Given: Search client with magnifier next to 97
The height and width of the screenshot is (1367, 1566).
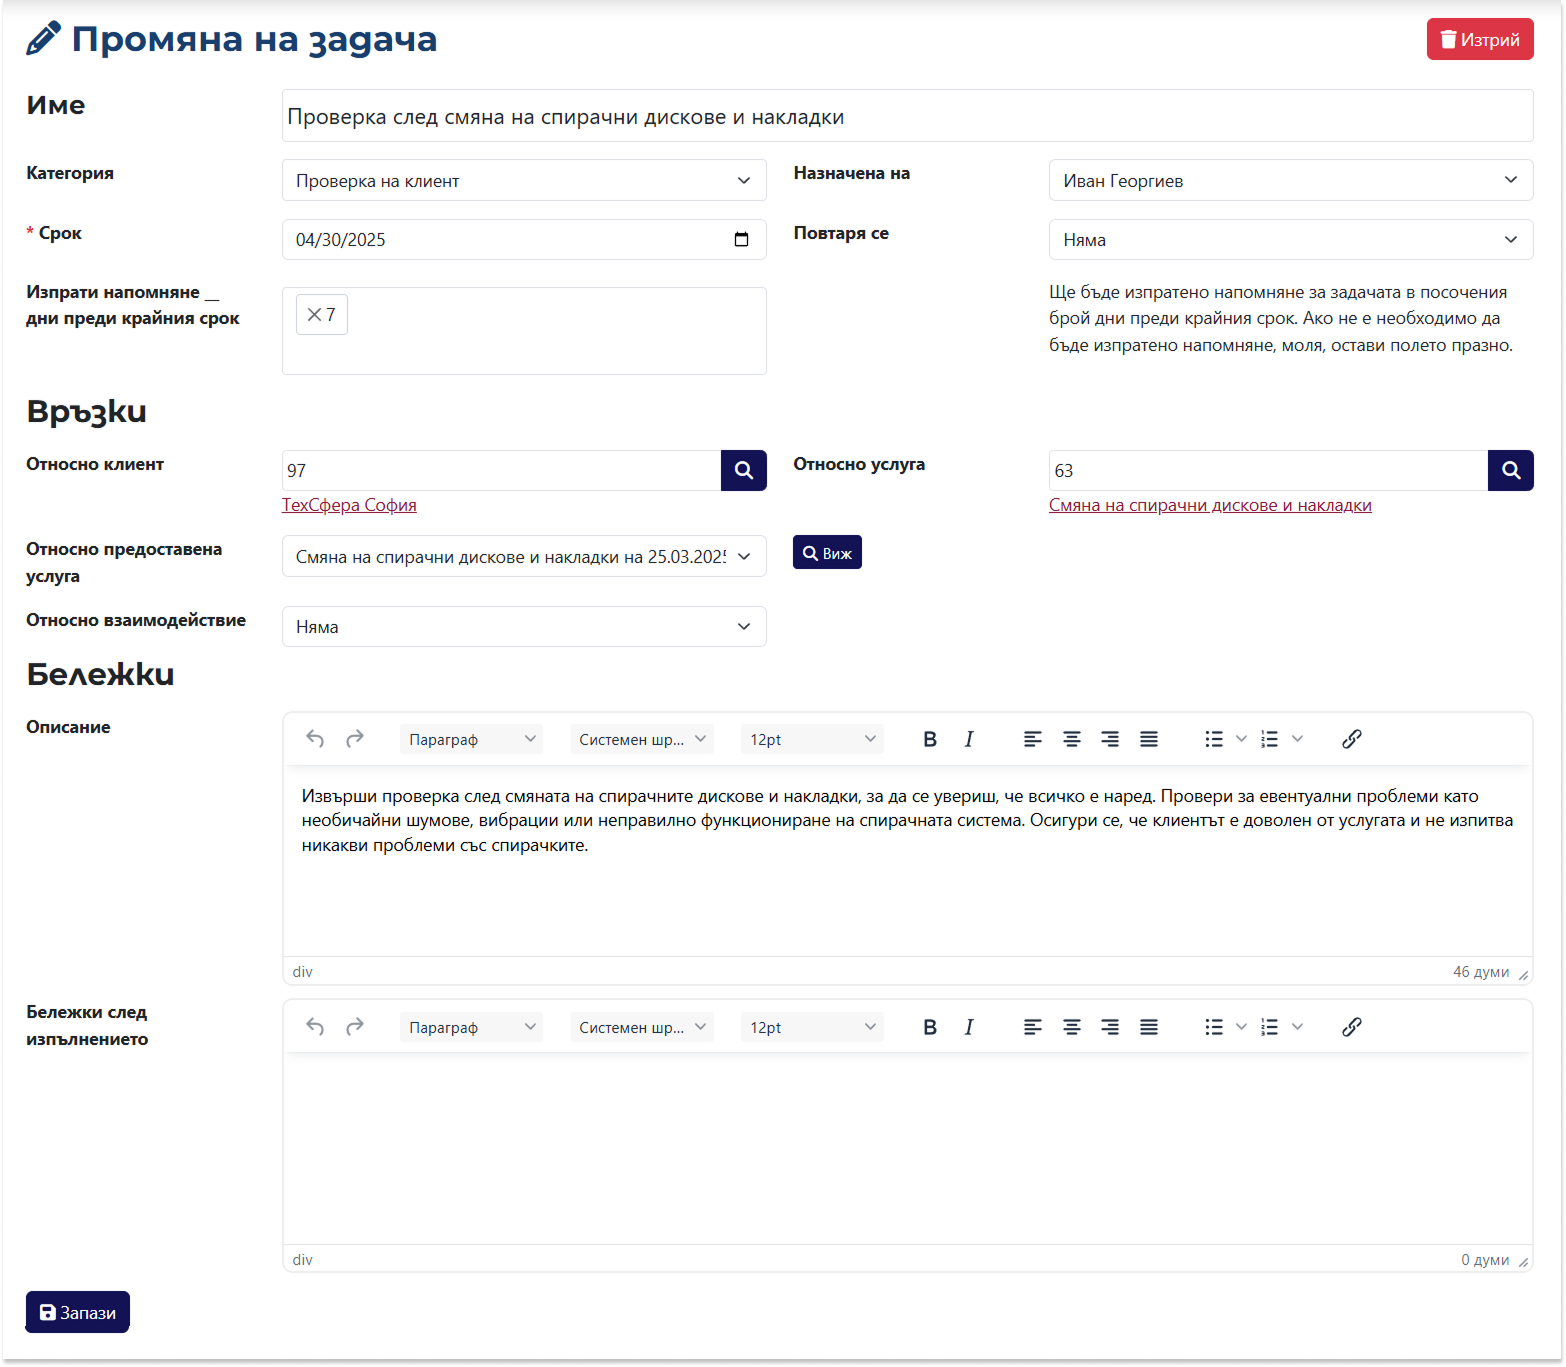Looking at the screenshot, I should [x=744, y=470].
